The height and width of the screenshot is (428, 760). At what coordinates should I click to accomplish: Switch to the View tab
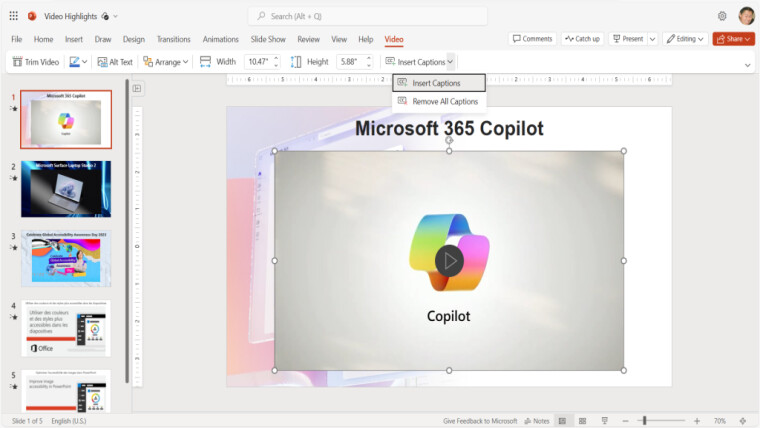click(339, 39)
